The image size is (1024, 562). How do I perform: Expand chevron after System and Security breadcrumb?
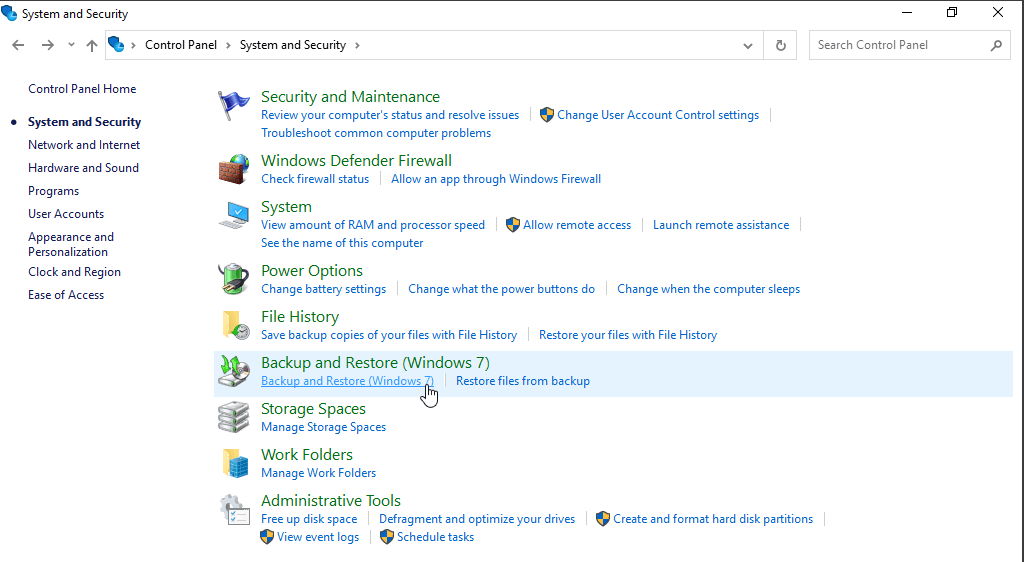click(x=357, y=45)
